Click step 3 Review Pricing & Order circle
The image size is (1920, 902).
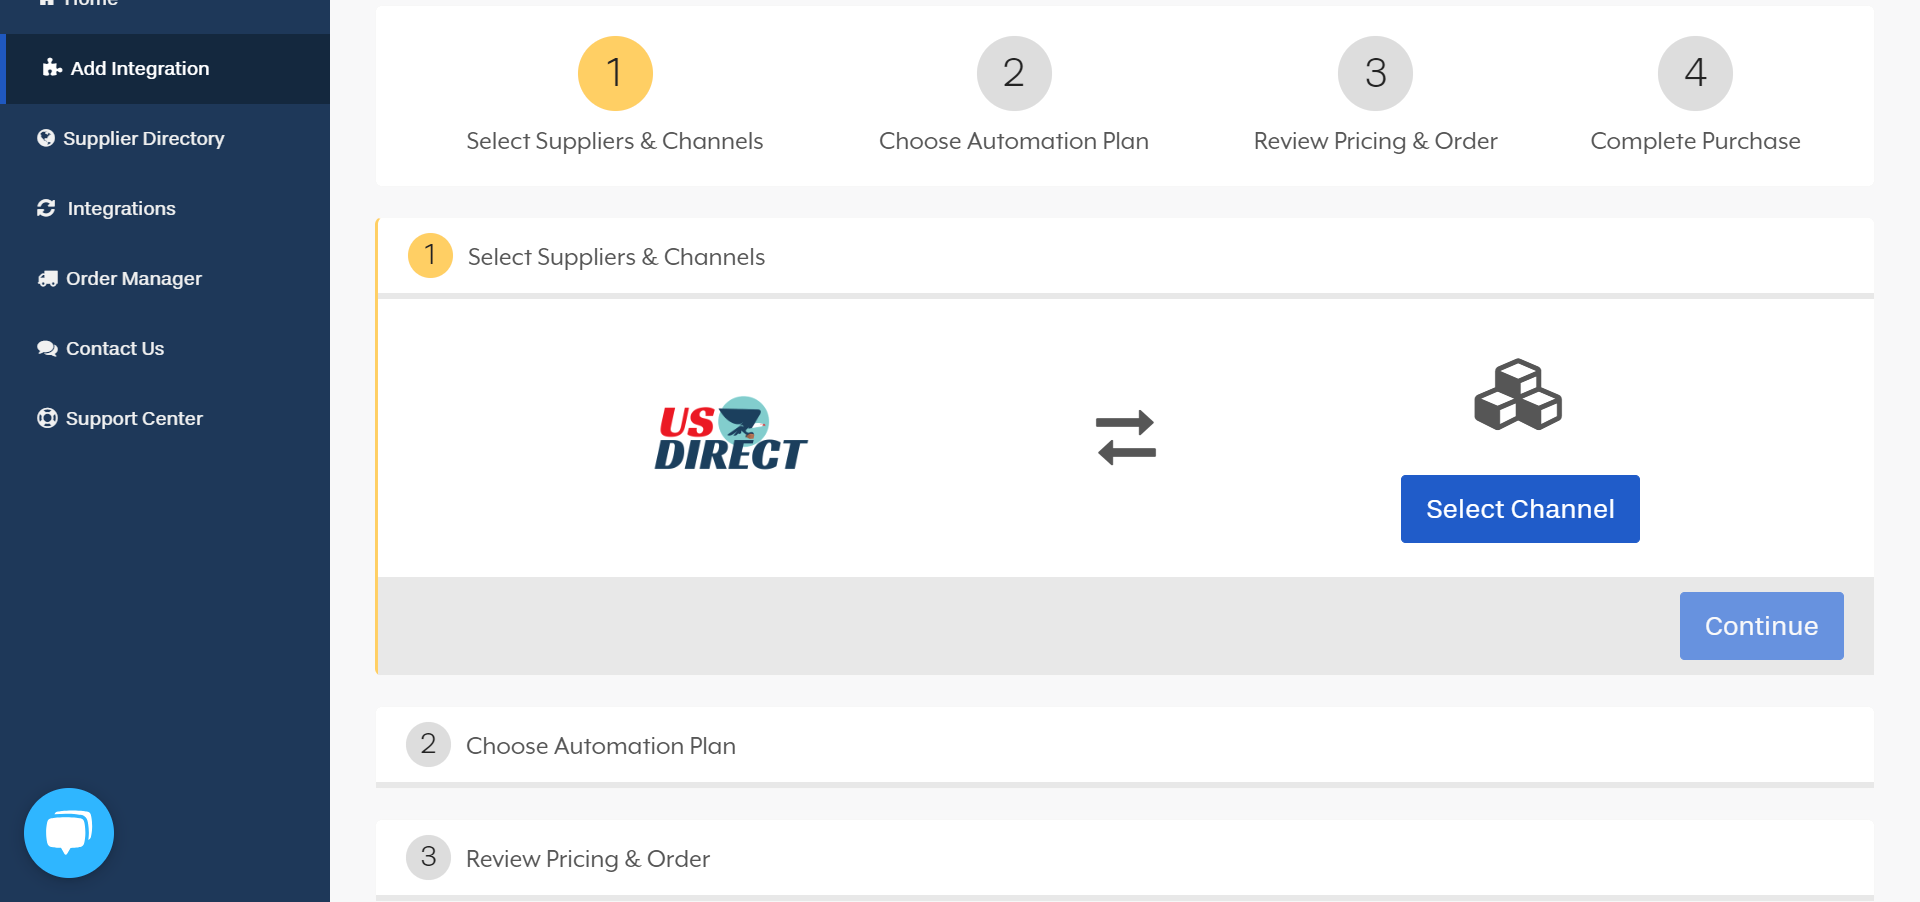[1374, 73]
